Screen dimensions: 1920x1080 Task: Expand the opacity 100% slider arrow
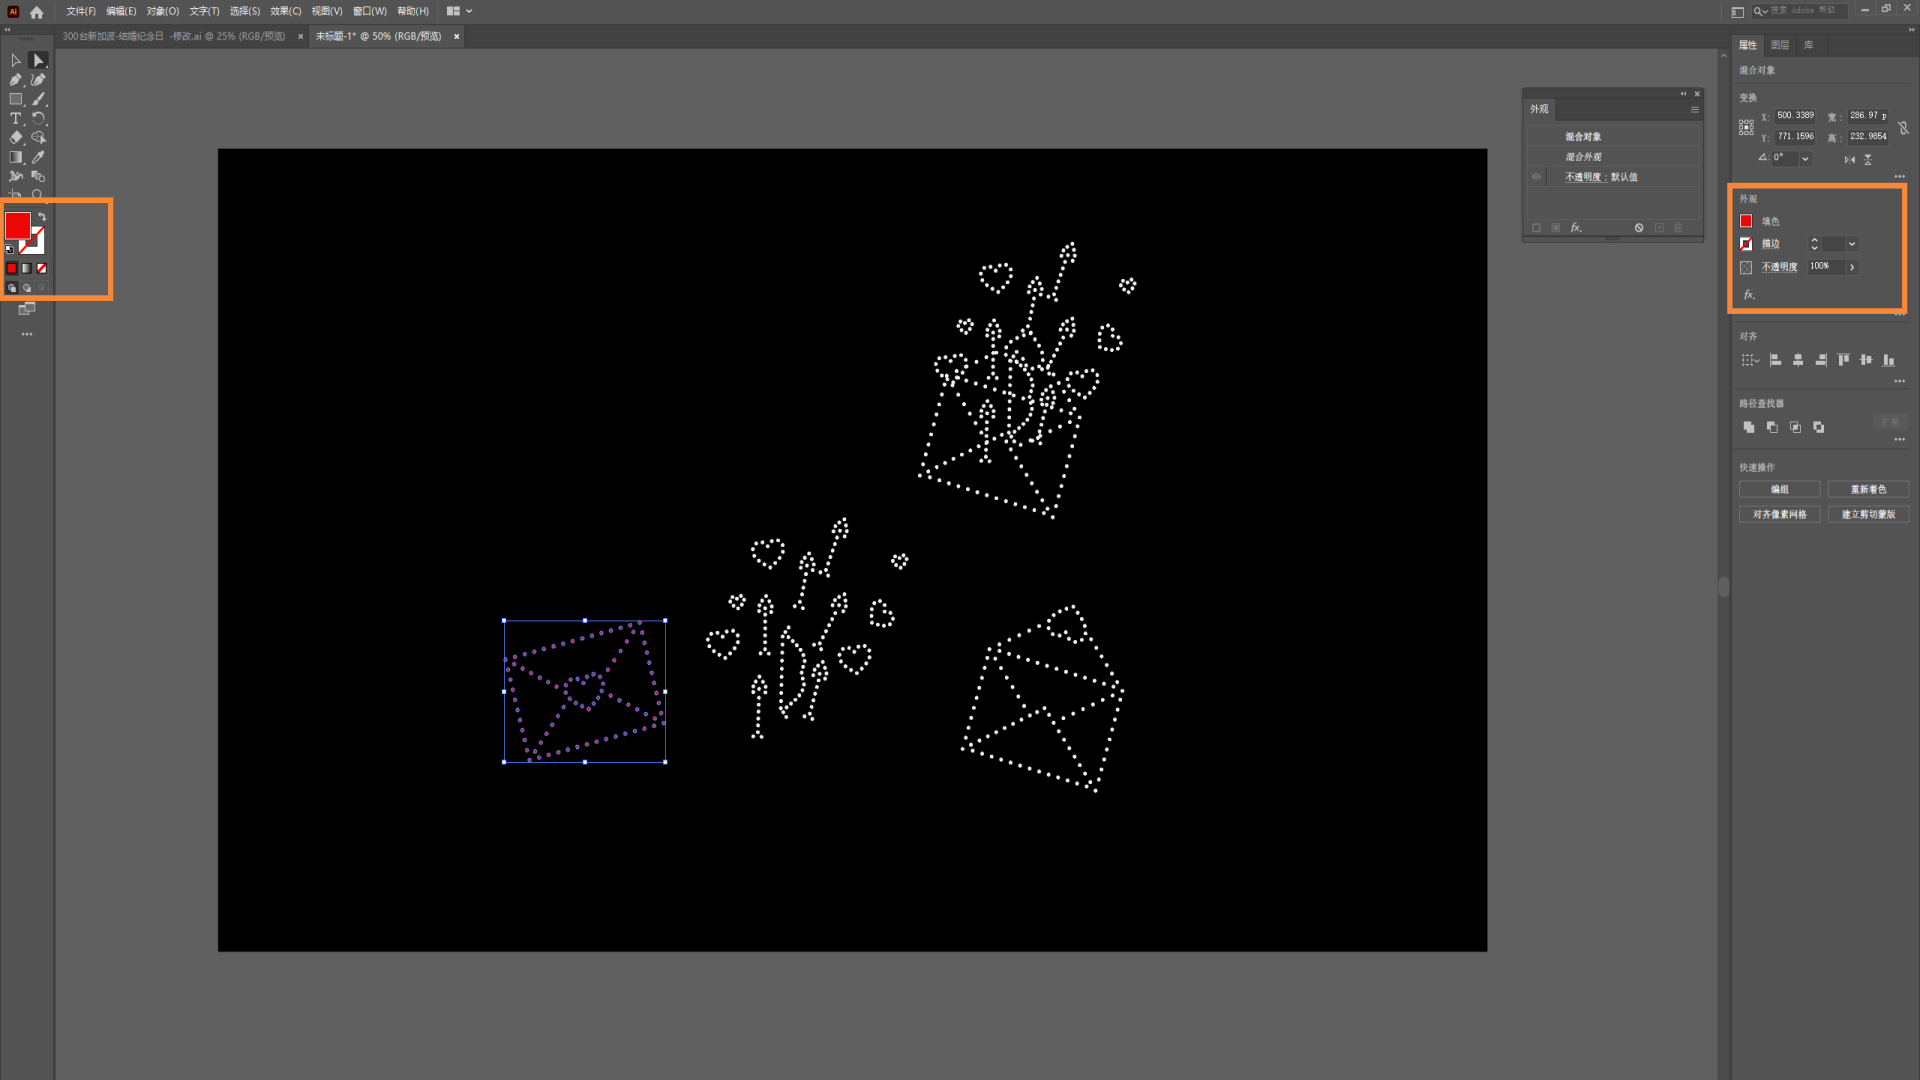[1852, 267]
